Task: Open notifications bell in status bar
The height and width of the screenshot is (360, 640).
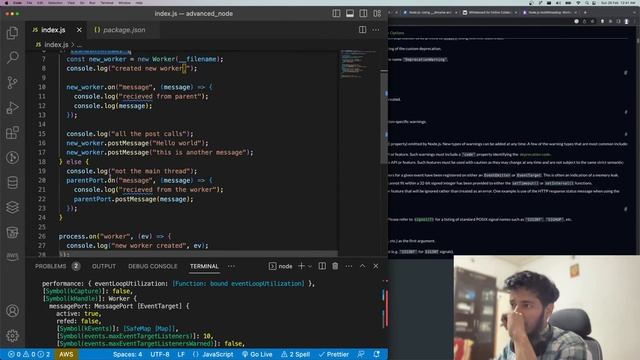Action: pyautogui.click(x=377, y=354)
